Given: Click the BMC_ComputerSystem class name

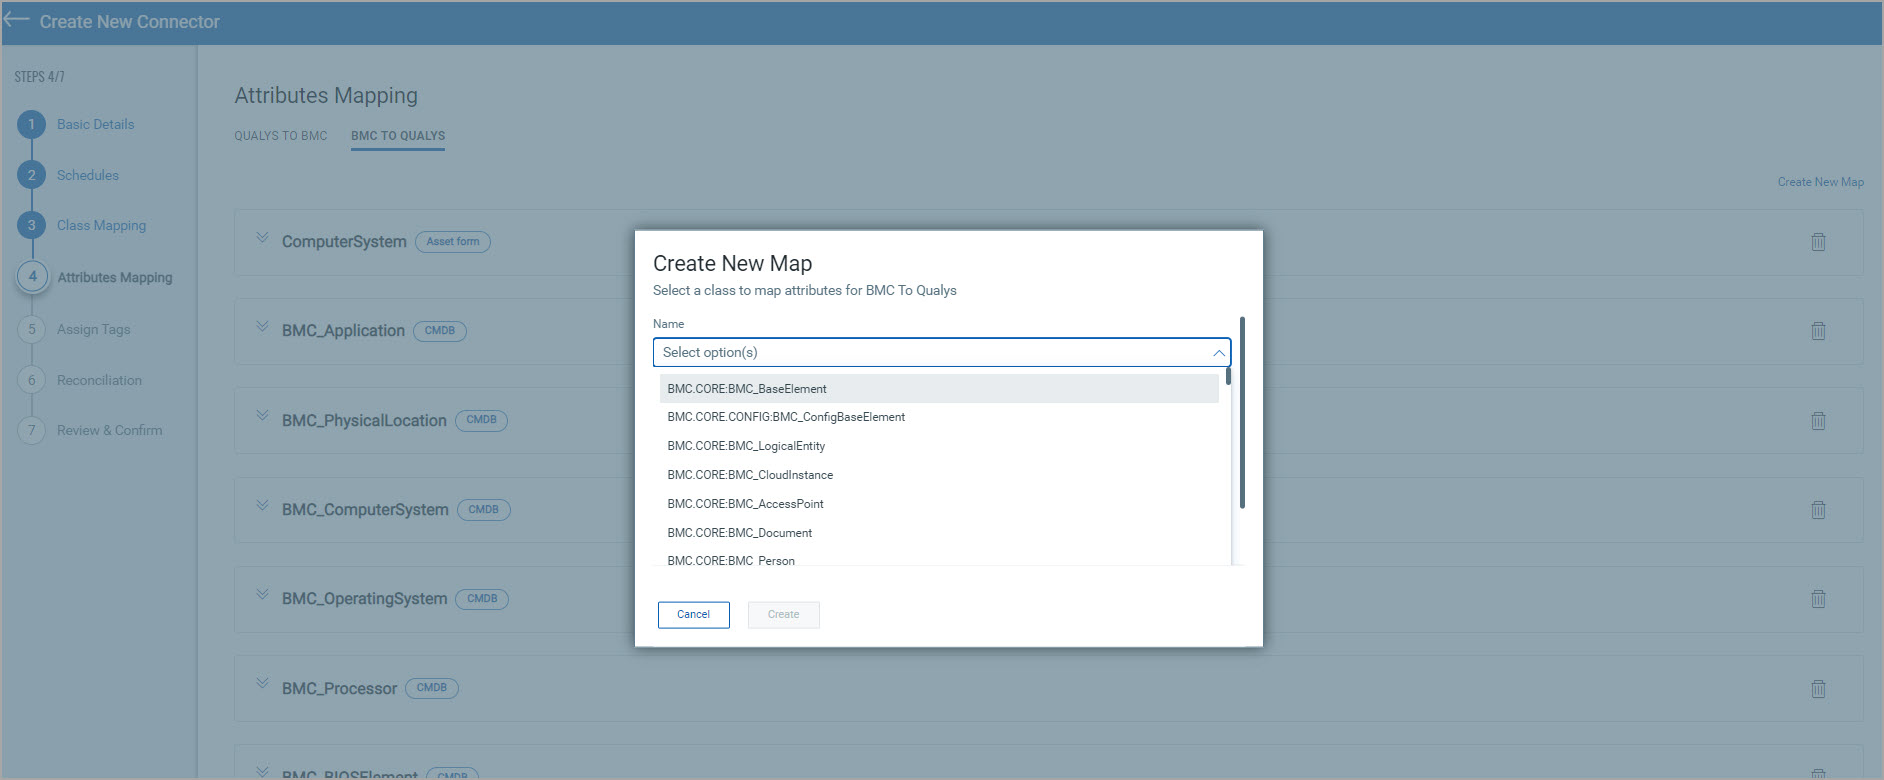Looking at the screenshot, I should (x=365, y=510).
